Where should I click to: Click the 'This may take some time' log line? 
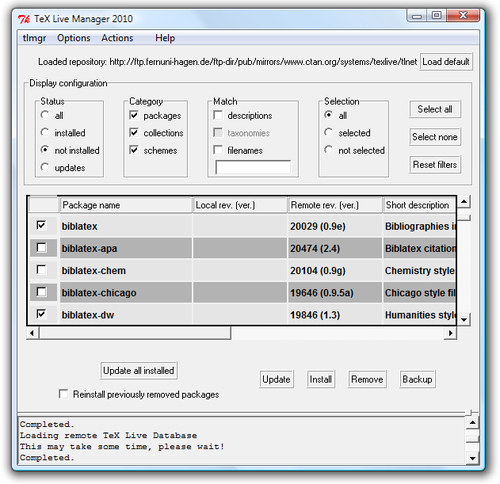click(x=122, y=447)
